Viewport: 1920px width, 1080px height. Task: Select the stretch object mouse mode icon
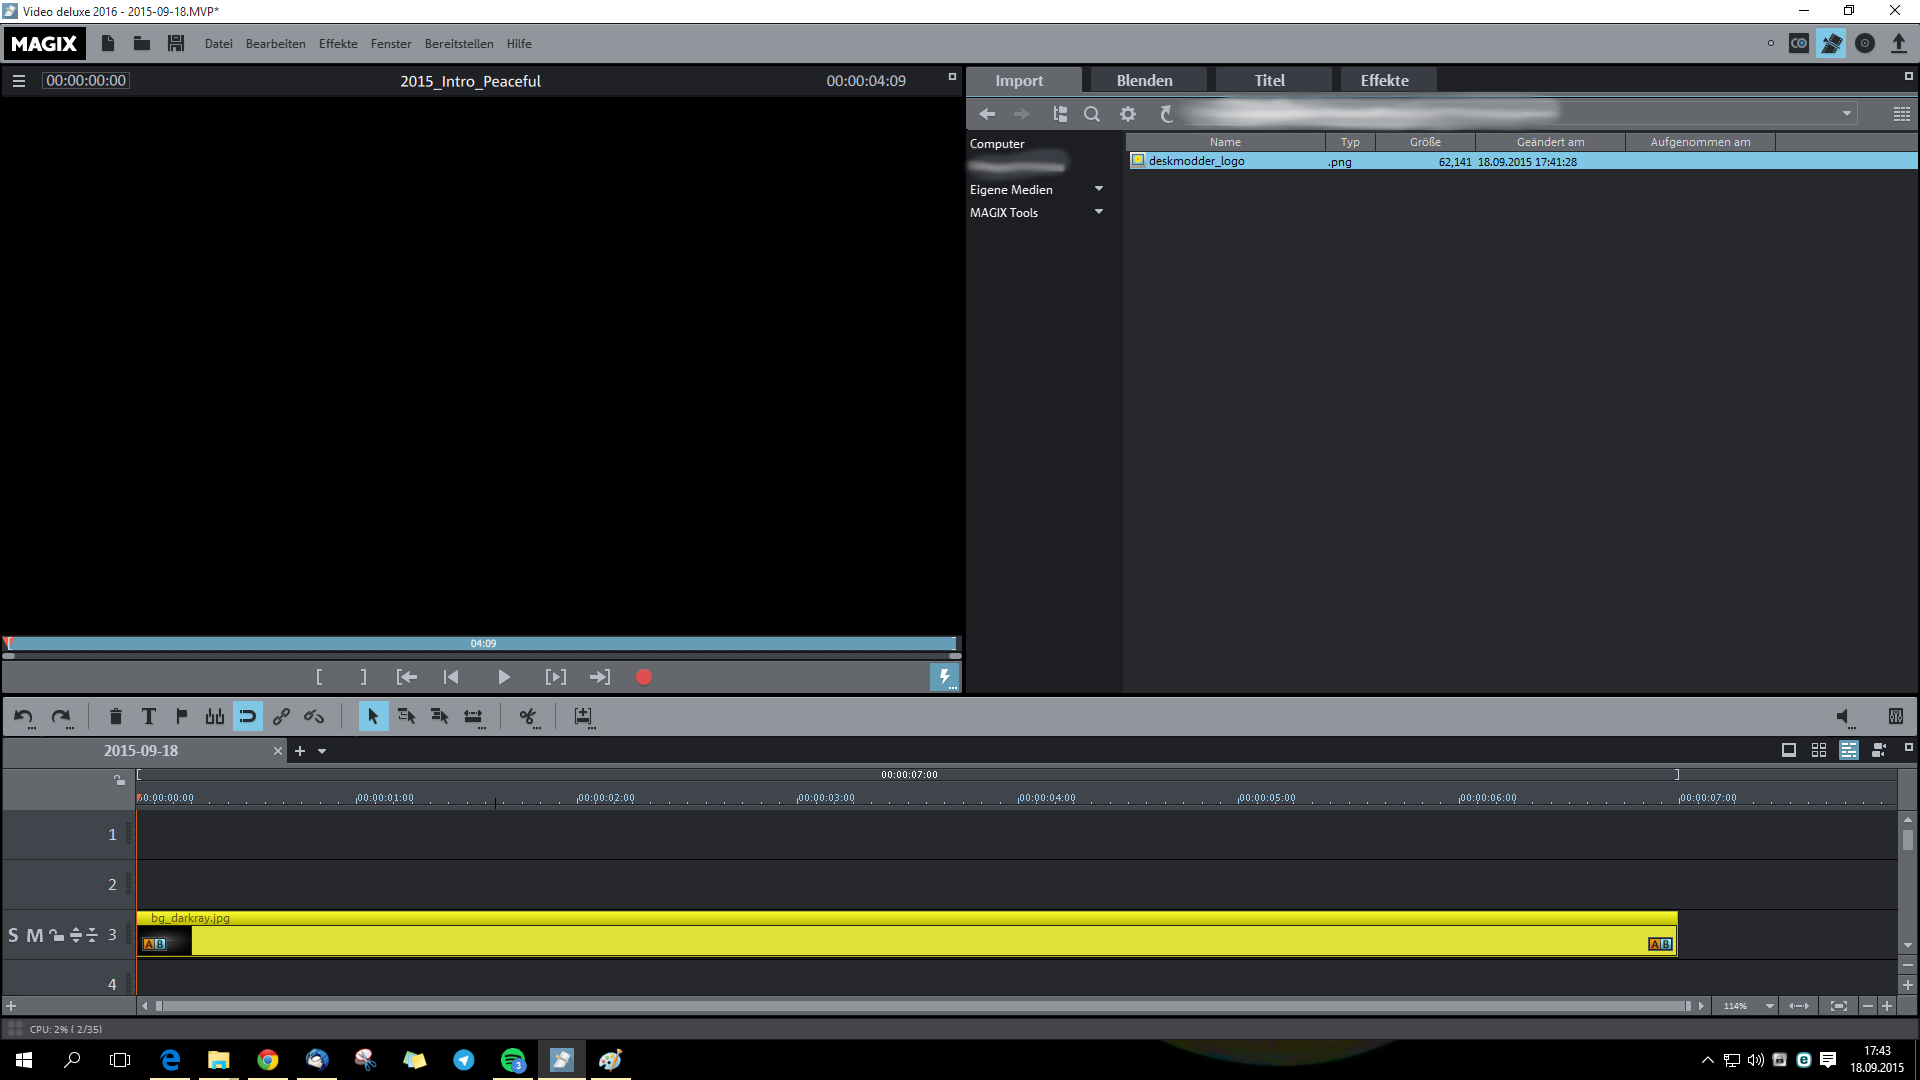473,716
